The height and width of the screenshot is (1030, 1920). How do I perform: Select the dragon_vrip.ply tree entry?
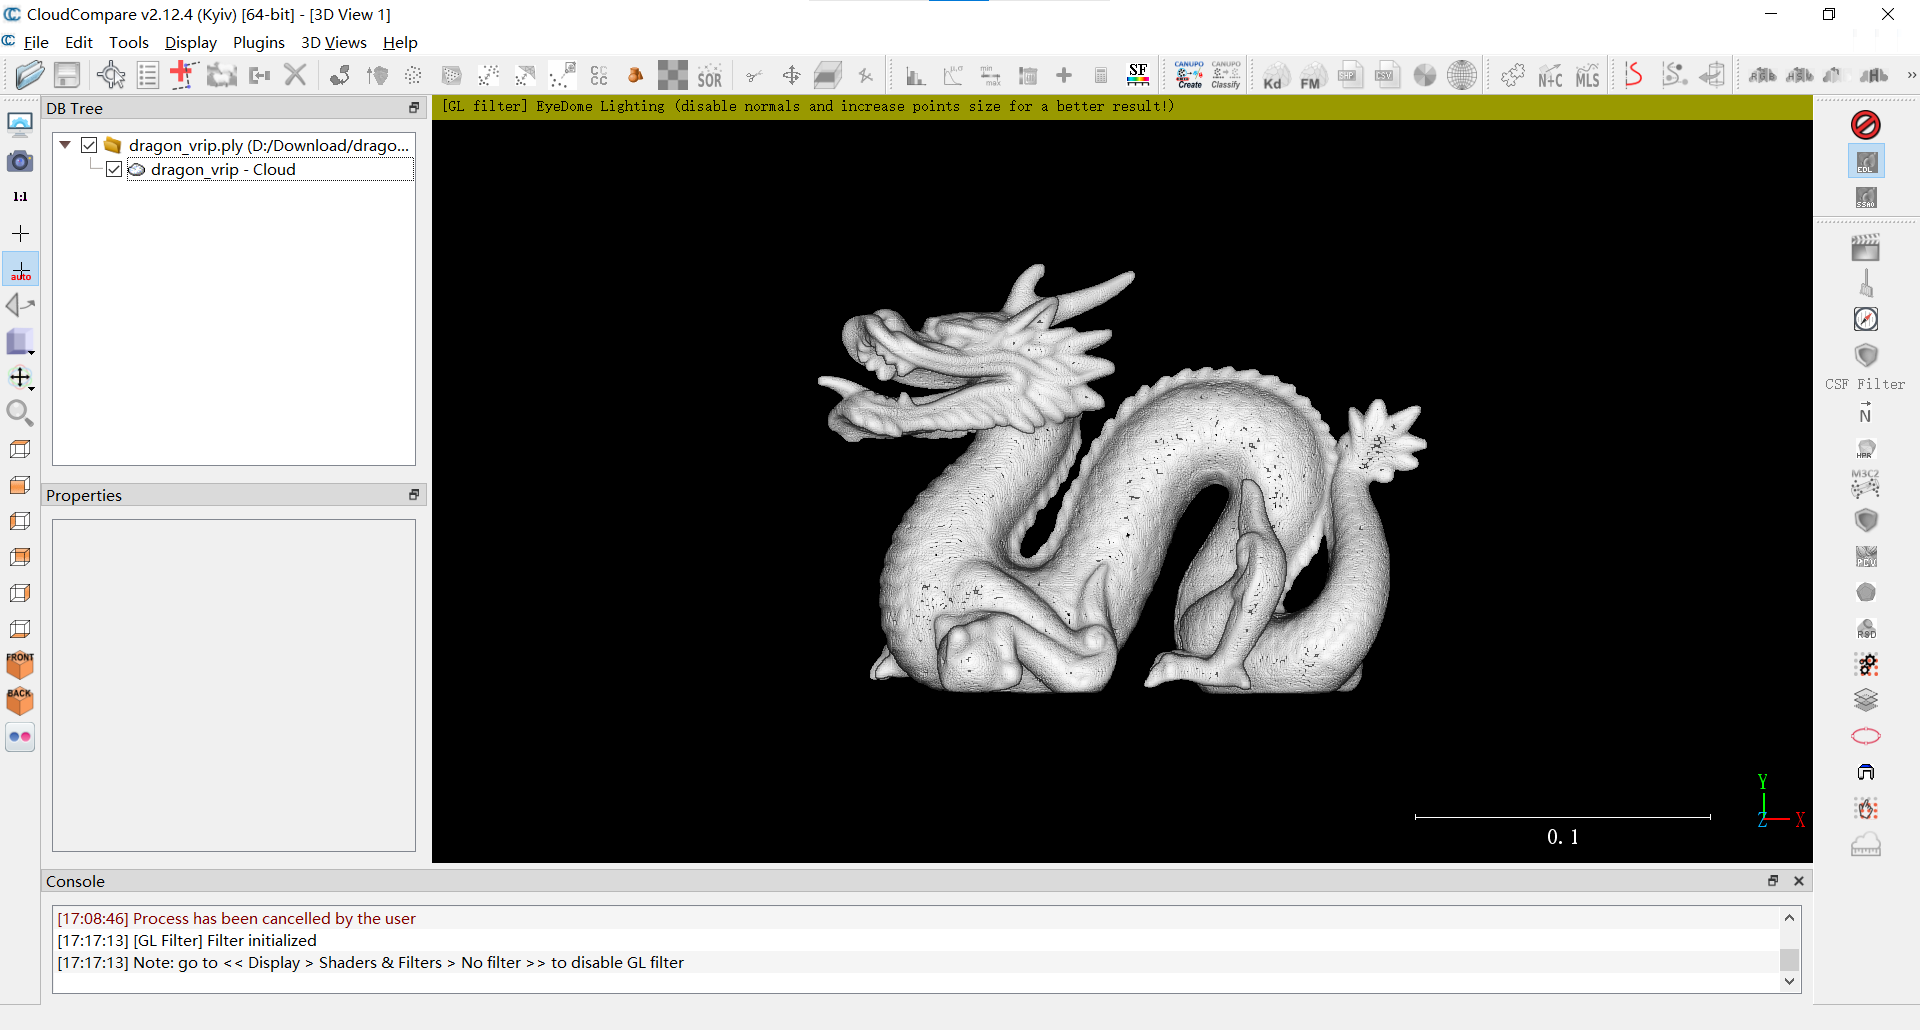coord(269,145)
